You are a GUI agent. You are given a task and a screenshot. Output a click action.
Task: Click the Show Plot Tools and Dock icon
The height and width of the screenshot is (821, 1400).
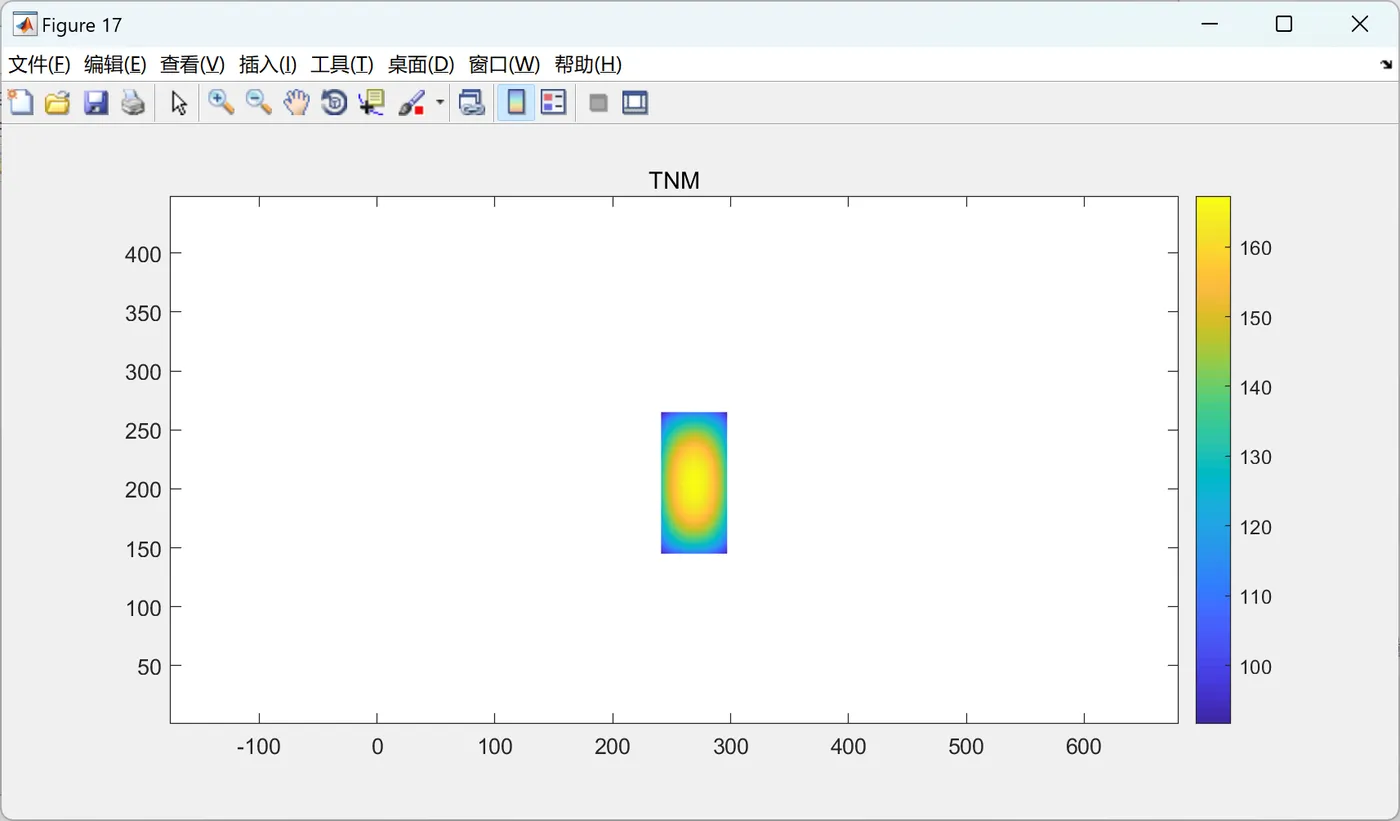(635, 102)
